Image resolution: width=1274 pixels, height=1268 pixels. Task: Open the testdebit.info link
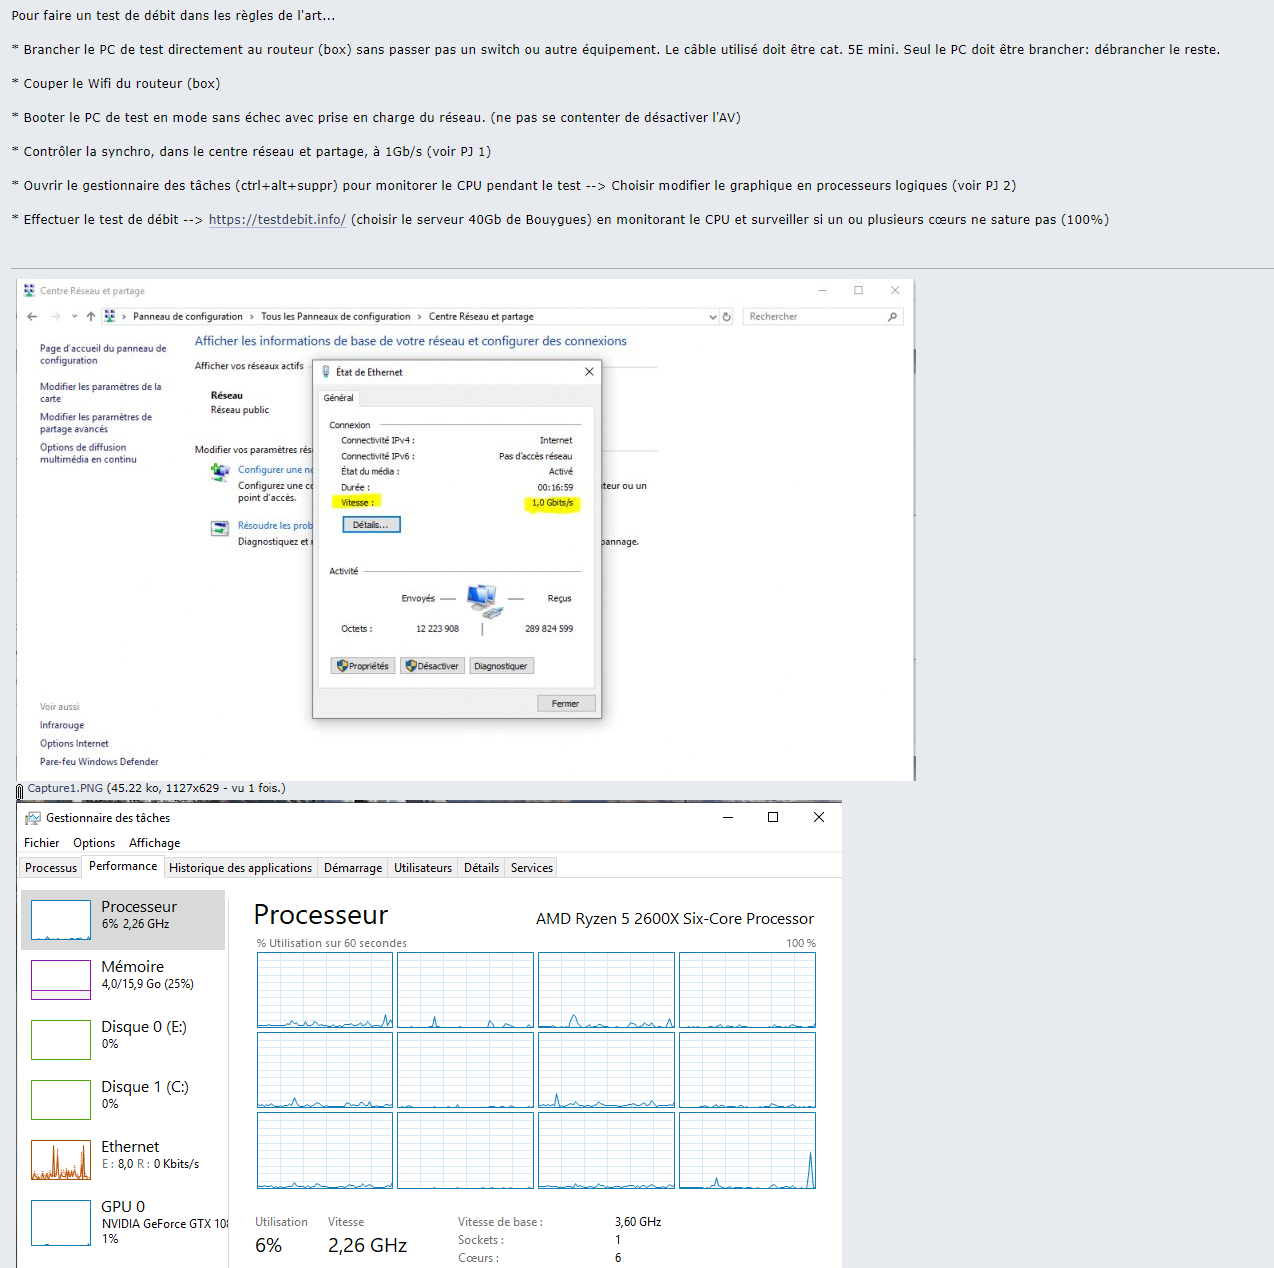[x=277, y=220]
